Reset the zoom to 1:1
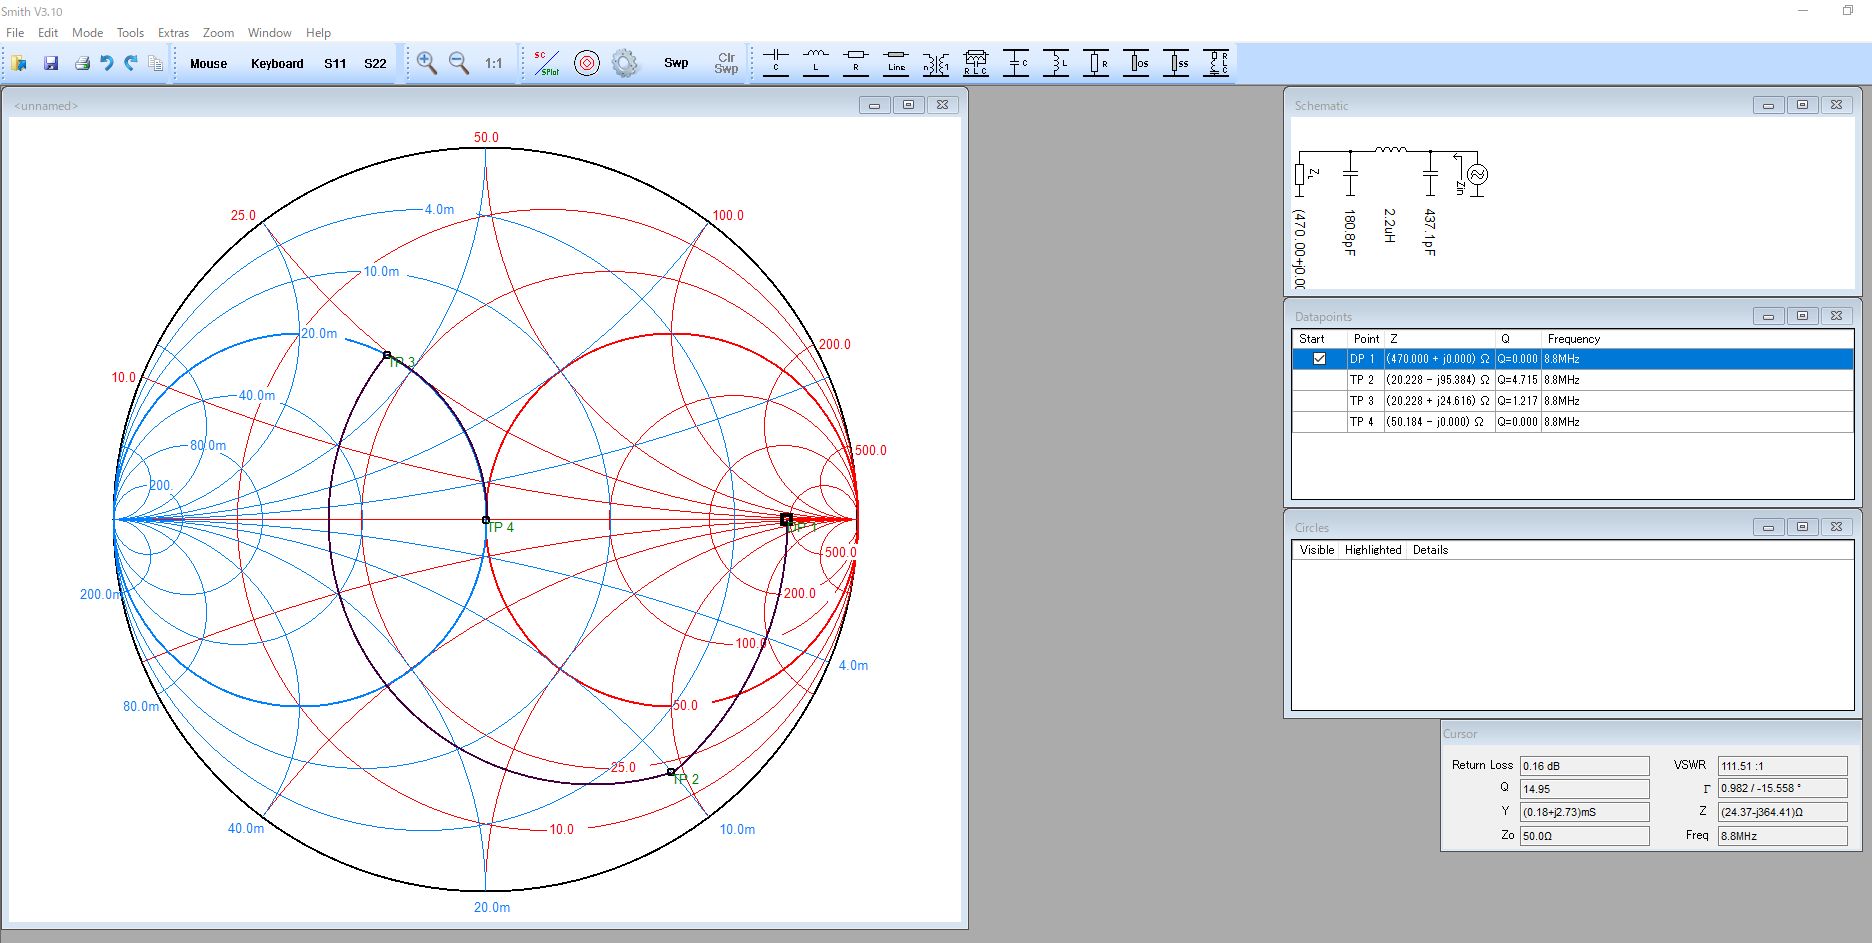Screen dimensions: 1872x943 494,63
